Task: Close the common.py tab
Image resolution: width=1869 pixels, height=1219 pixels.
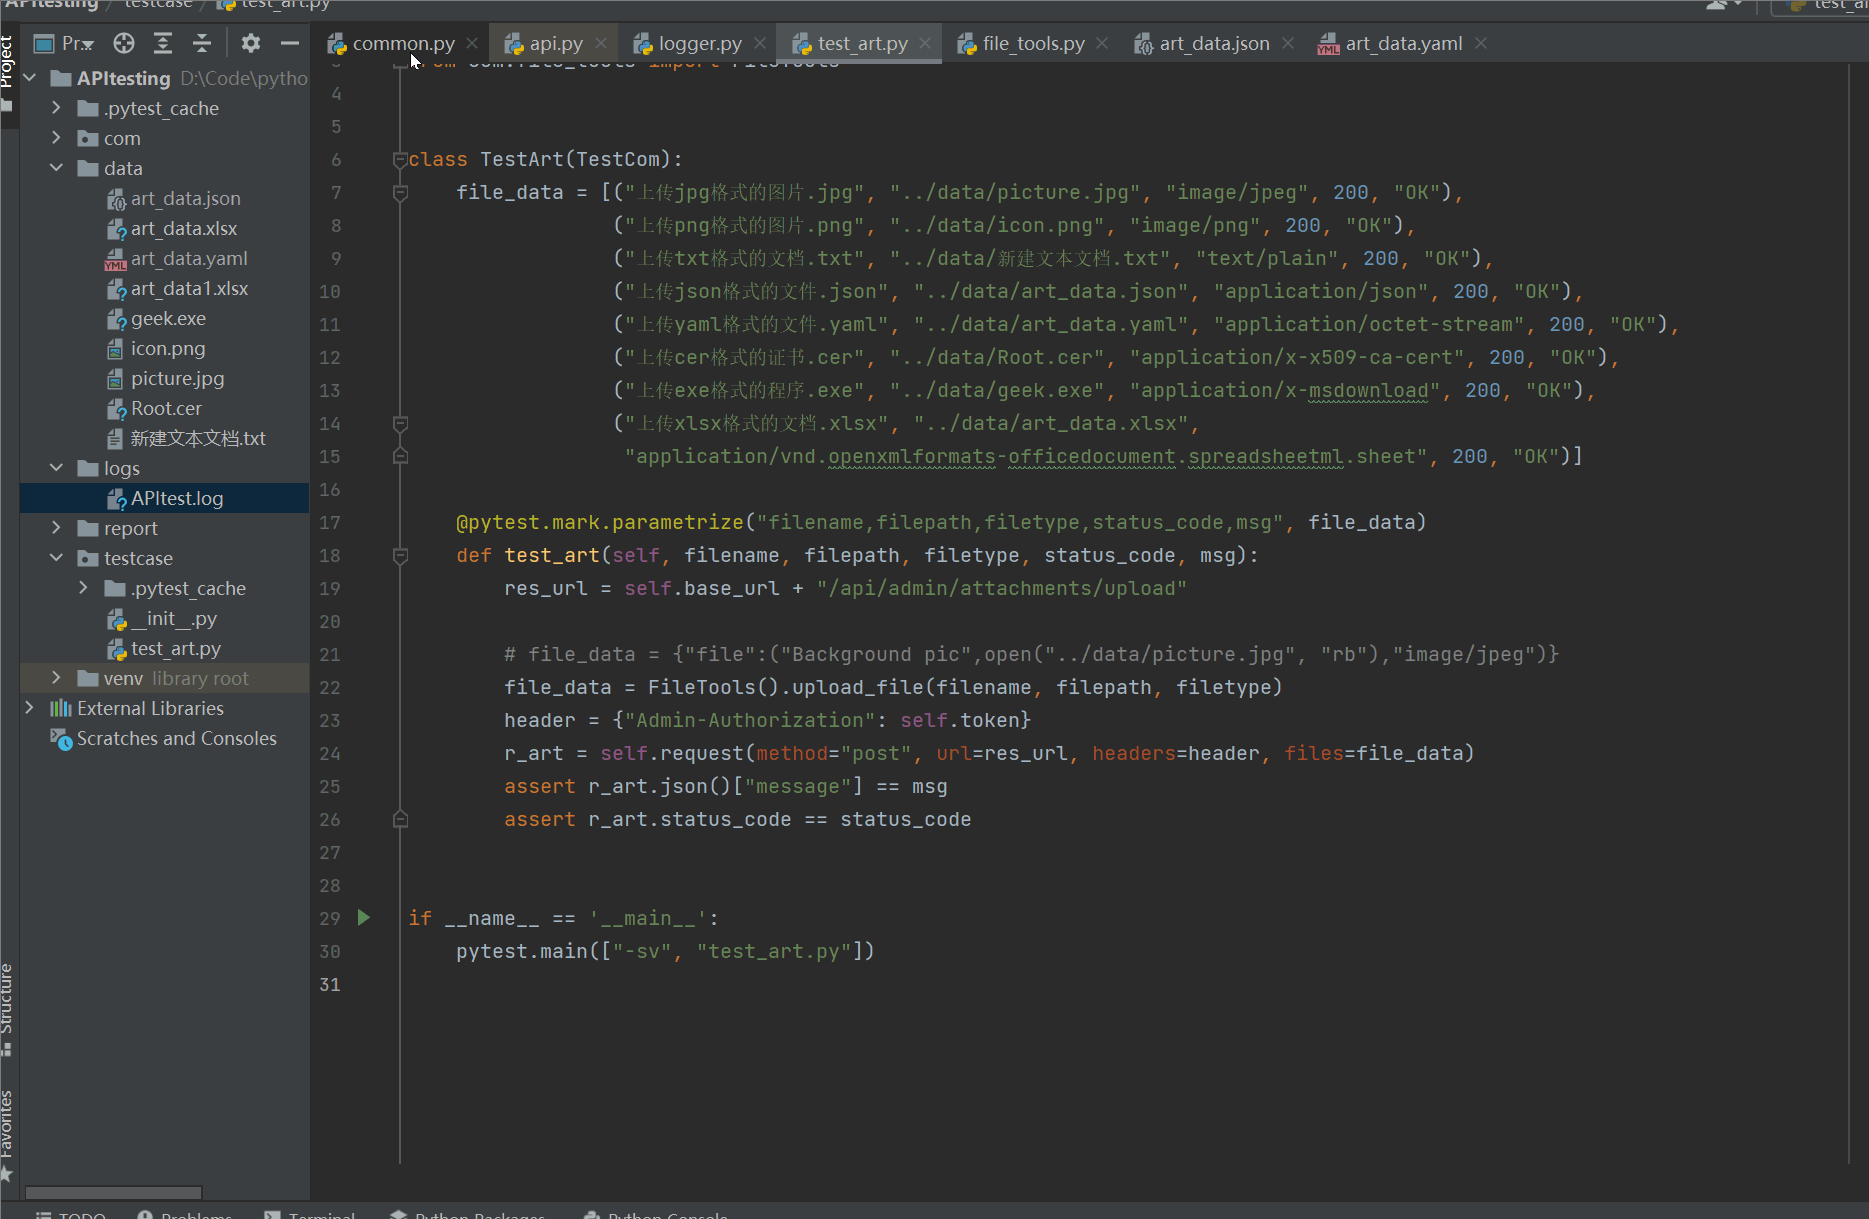Action: tap(472, 43)
